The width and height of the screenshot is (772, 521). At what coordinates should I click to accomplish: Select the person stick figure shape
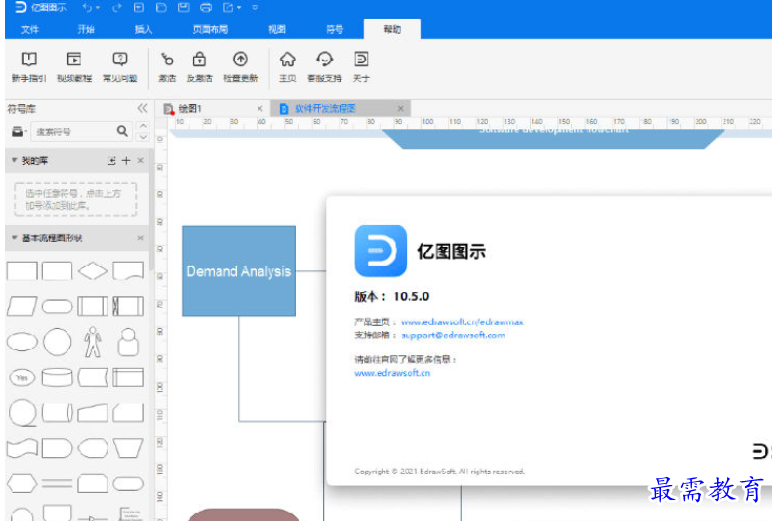[93, 342]
